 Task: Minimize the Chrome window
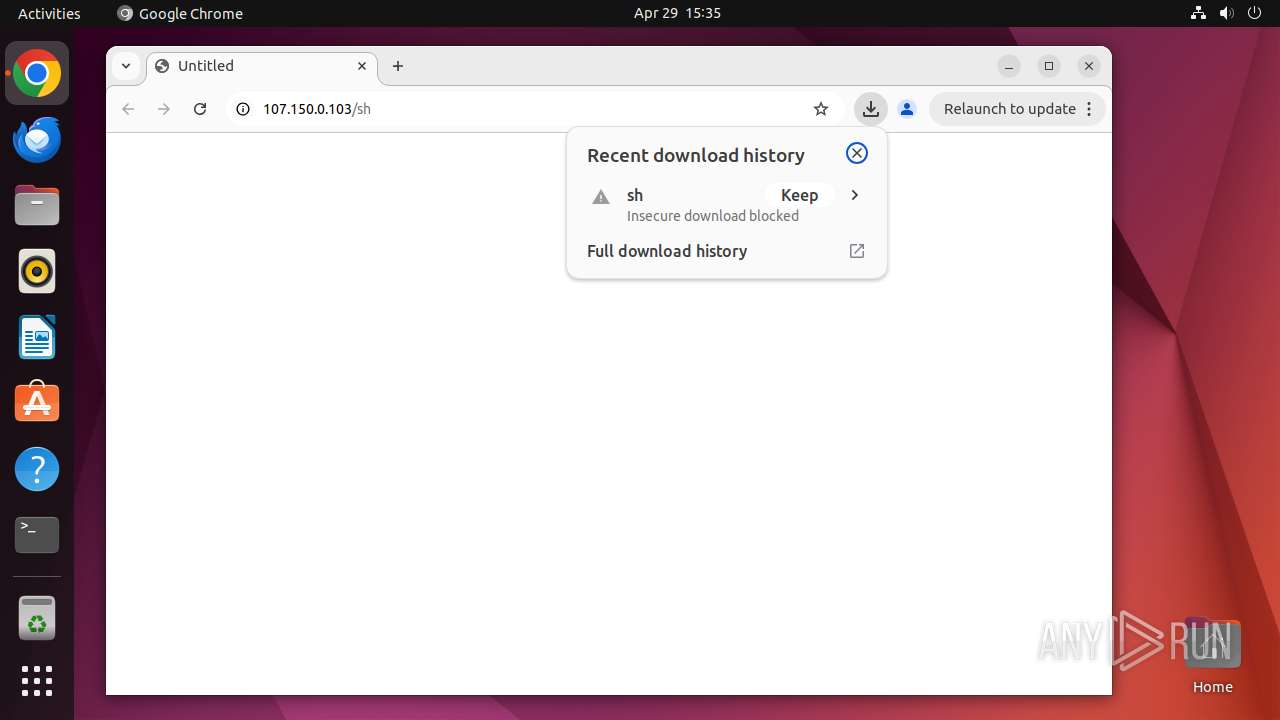coord(1009,66)
